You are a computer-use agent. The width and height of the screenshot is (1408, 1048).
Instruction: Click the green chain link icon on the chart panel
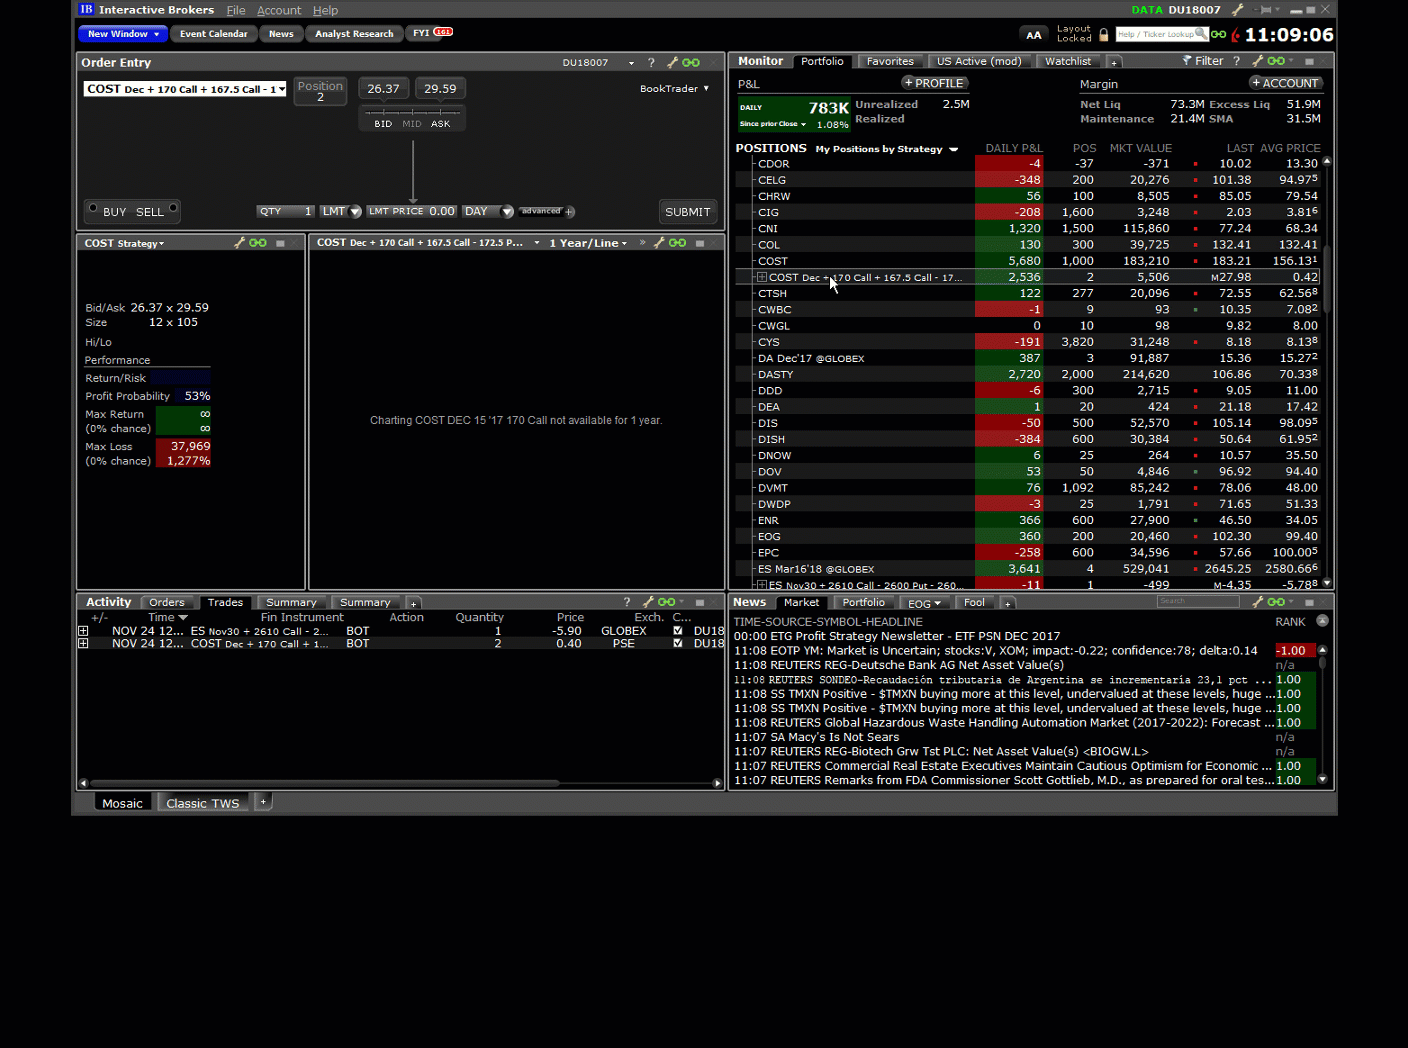[677, 242]
